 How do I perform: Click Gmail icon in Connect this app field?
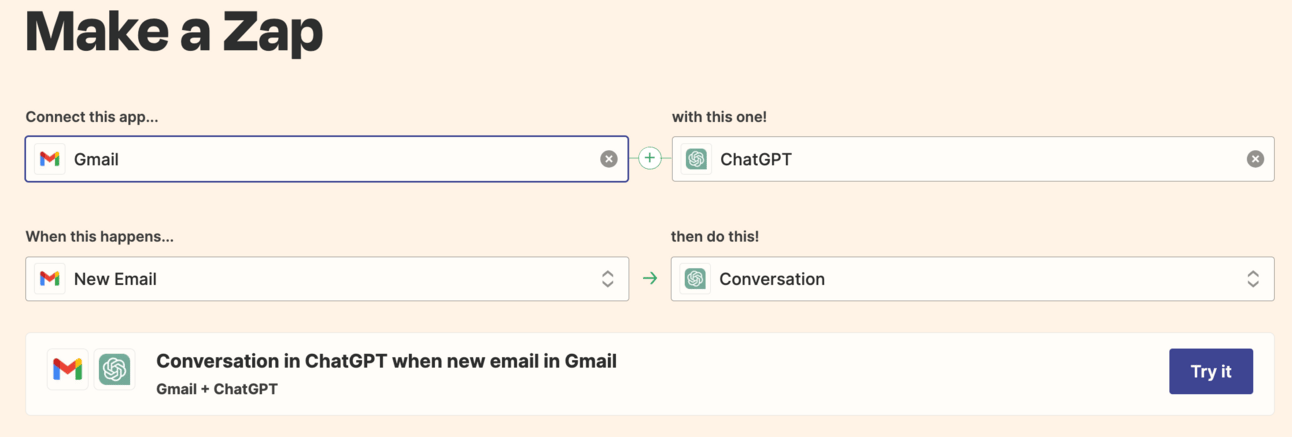click(49, 159)
